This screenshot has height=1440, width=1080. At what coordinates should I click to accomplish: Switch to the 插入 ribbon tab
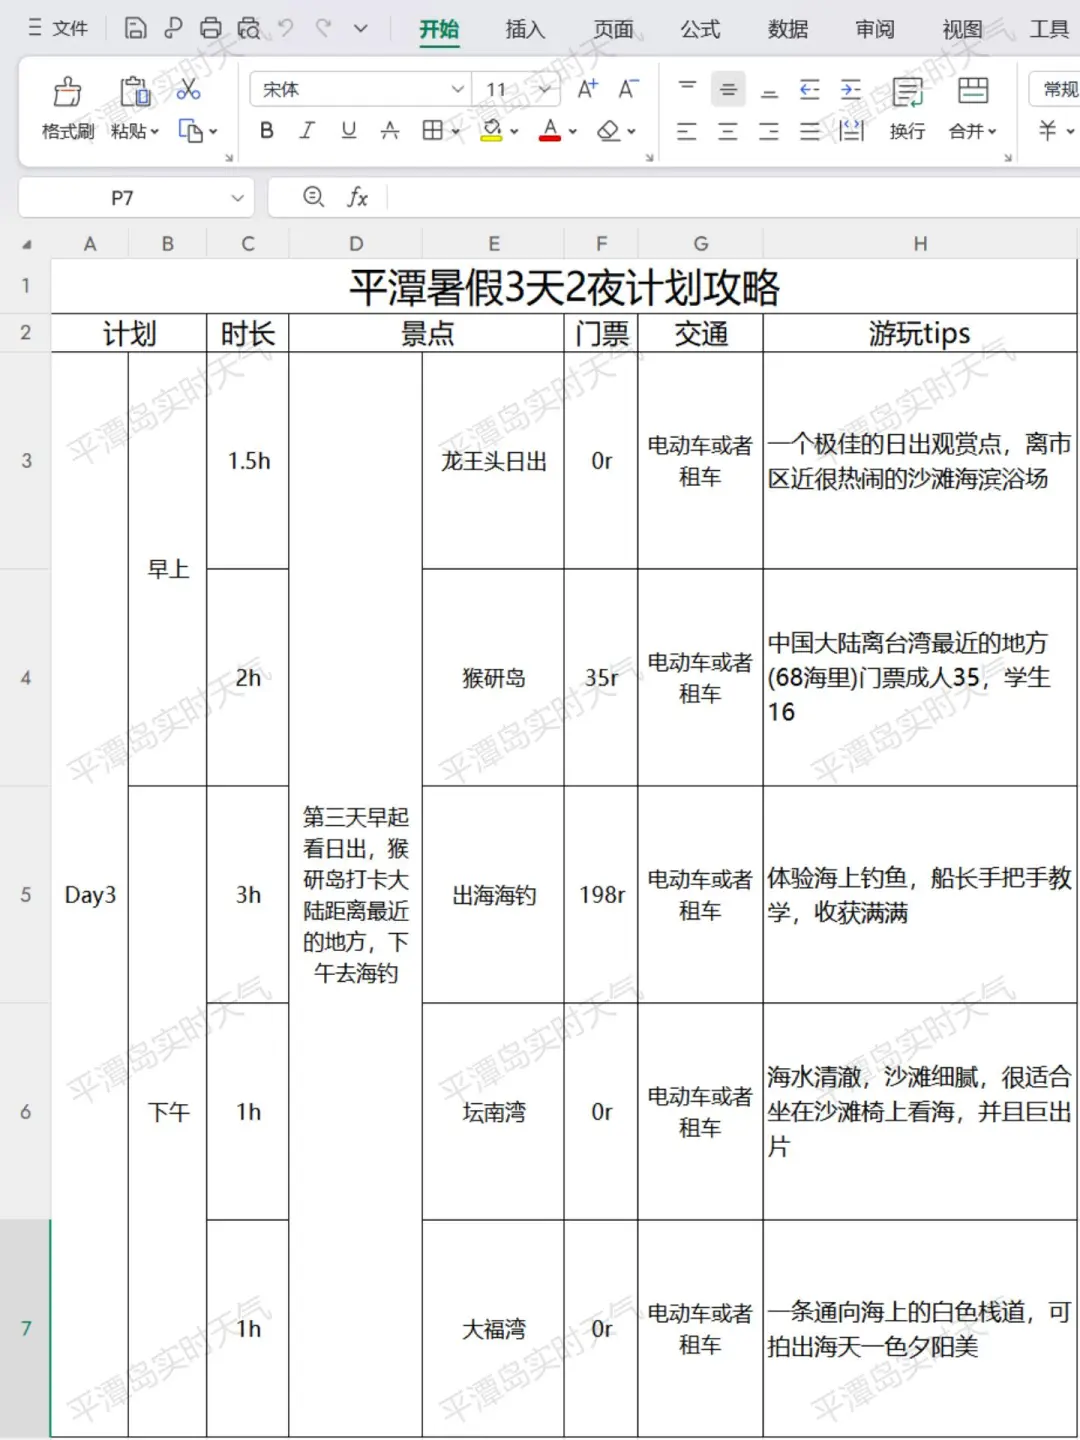point(525,29)
